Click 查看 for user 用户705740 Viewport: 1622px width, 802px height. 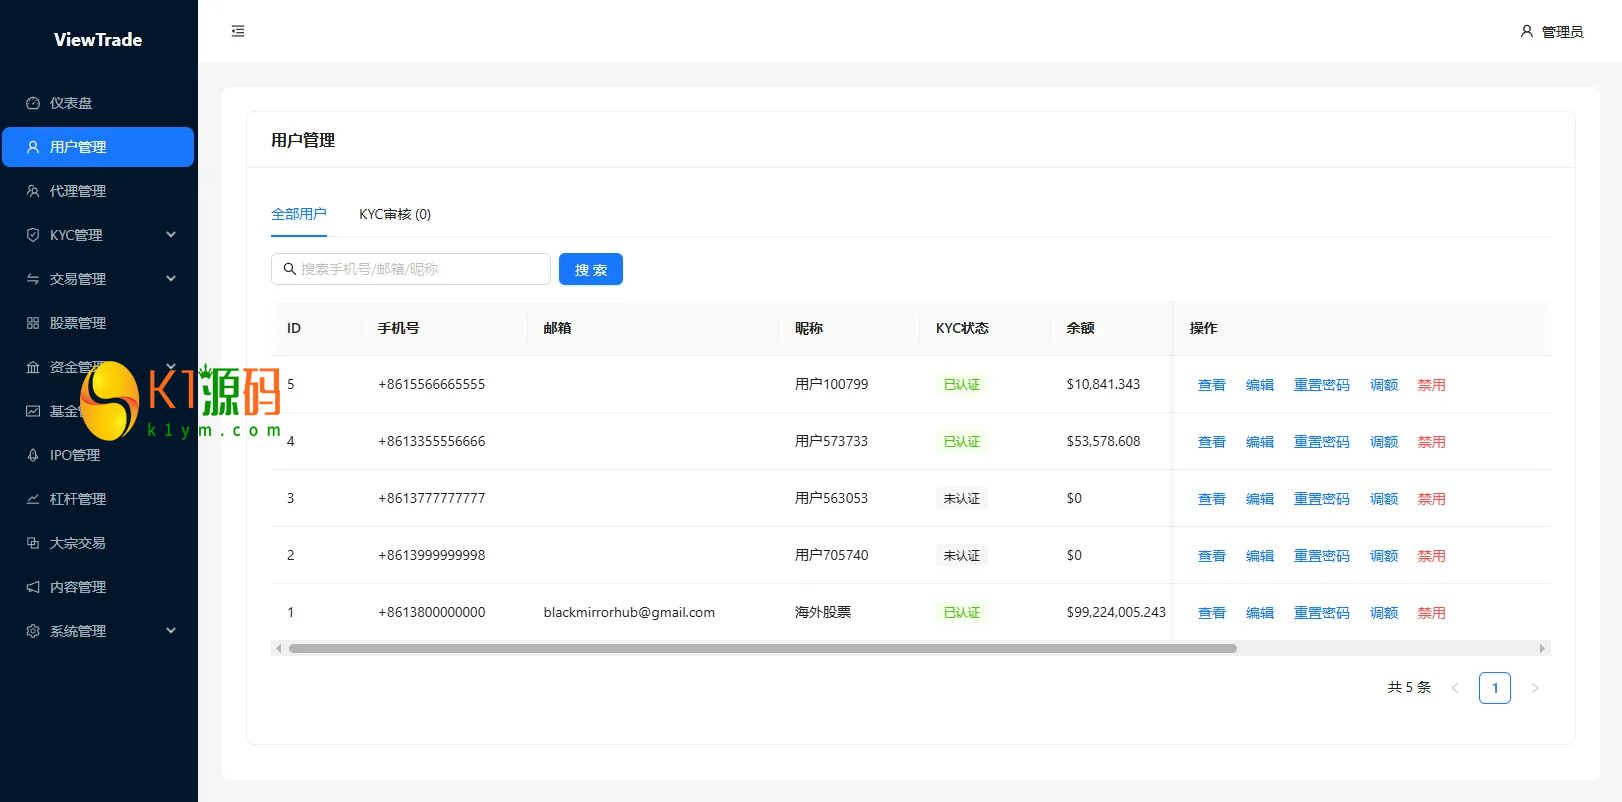point(1212,556)
